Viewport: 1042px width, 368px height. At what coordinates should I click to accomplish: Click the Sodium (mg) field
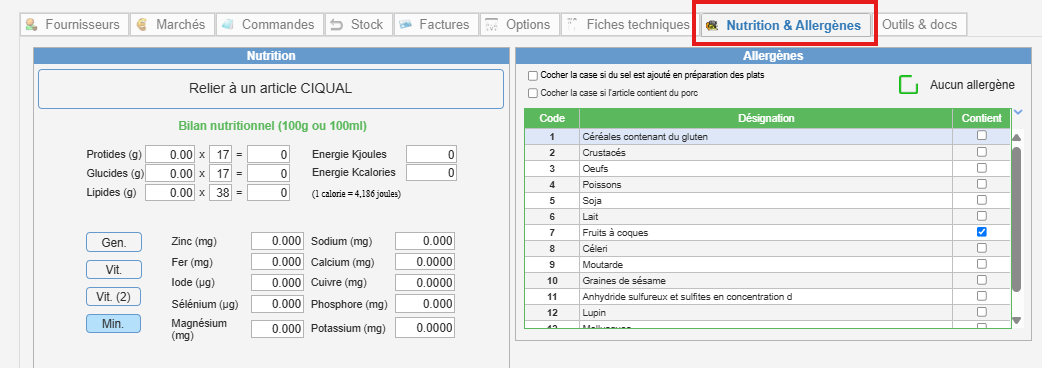[x=425, y=241]
